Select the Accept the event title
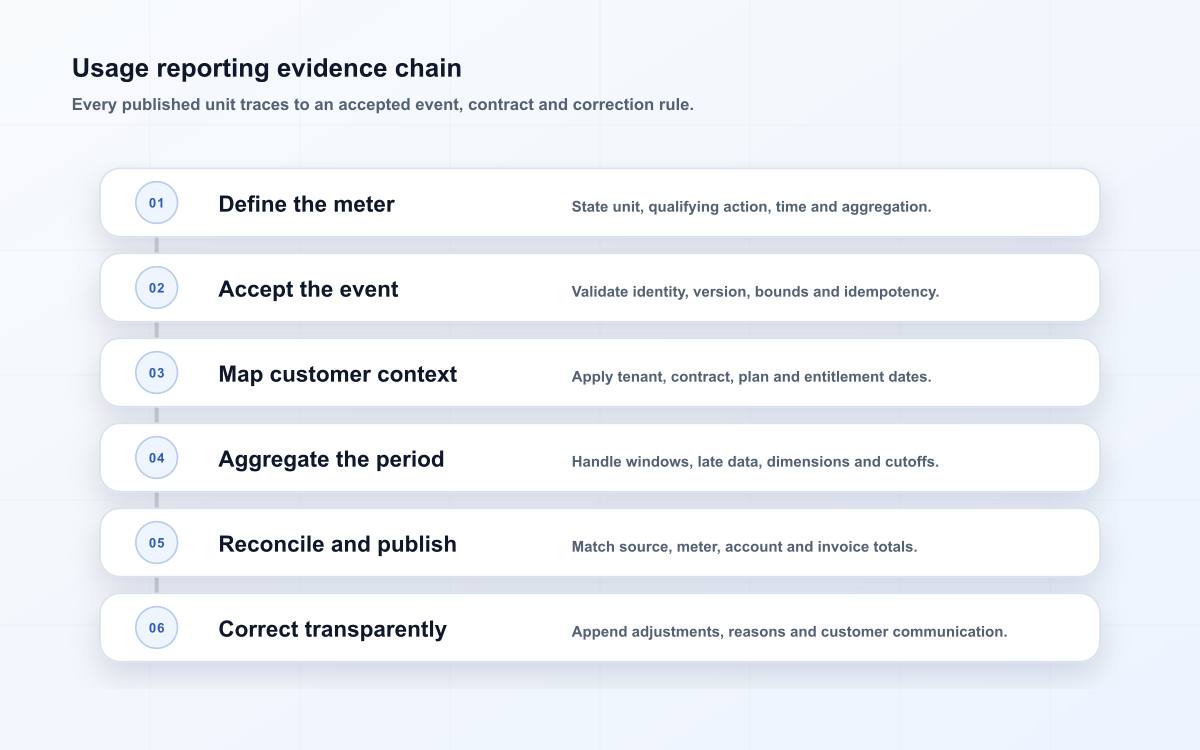The height and width of the screenshot is (750, 1200). (308, 289)
